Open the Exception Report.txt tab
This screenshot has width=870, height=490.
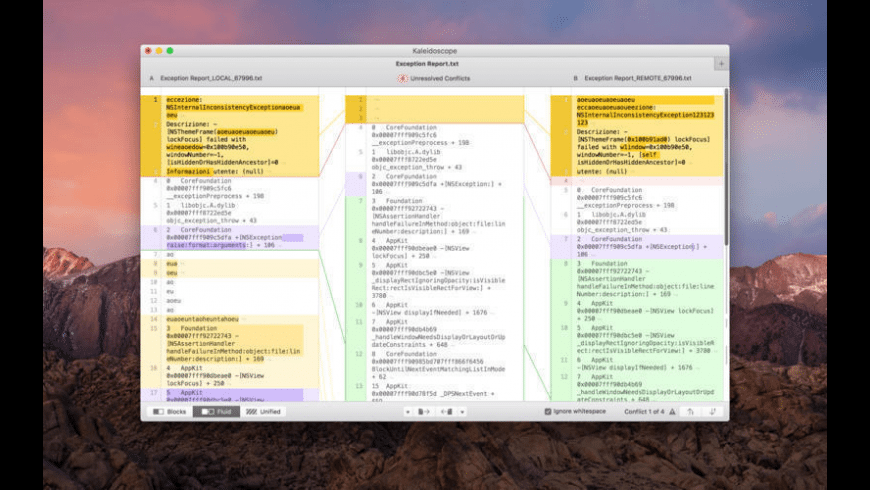(x=427, y=64)
